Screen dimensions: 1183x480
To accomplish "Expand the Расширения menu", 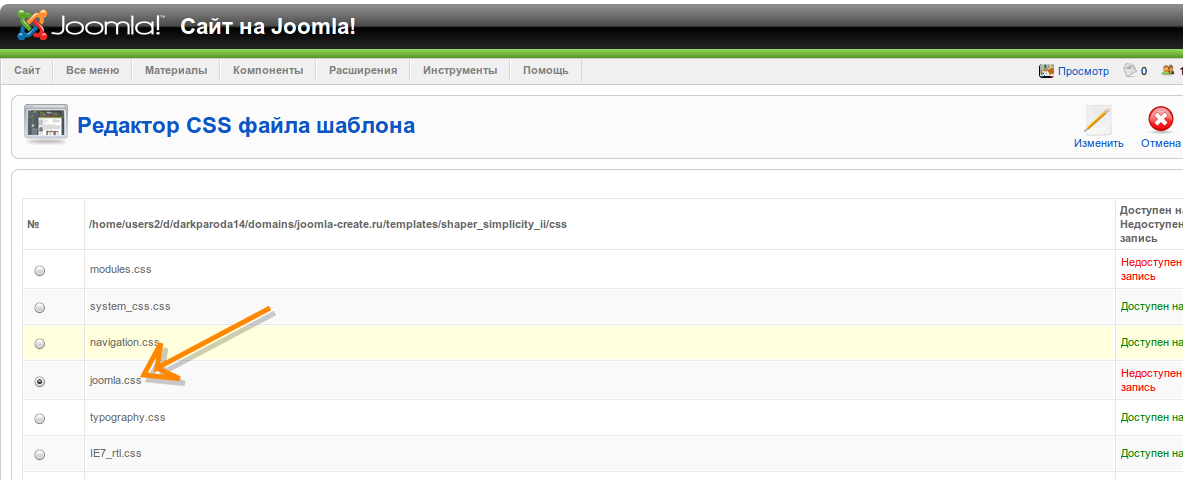I will click(363, 71).
